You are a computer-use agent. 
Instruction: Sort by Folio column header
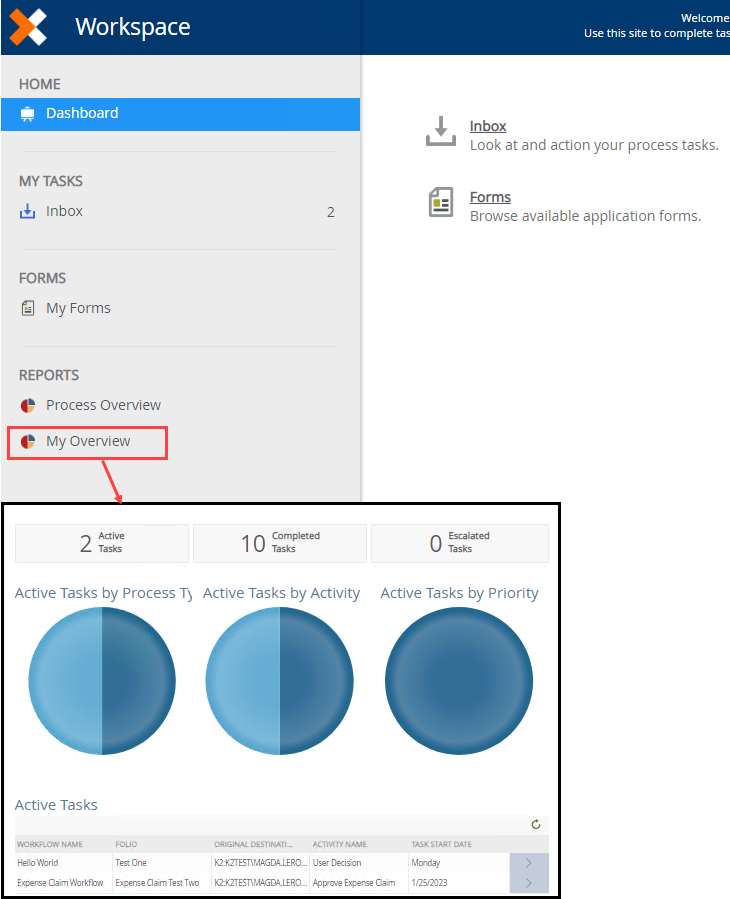pos(126,844)
